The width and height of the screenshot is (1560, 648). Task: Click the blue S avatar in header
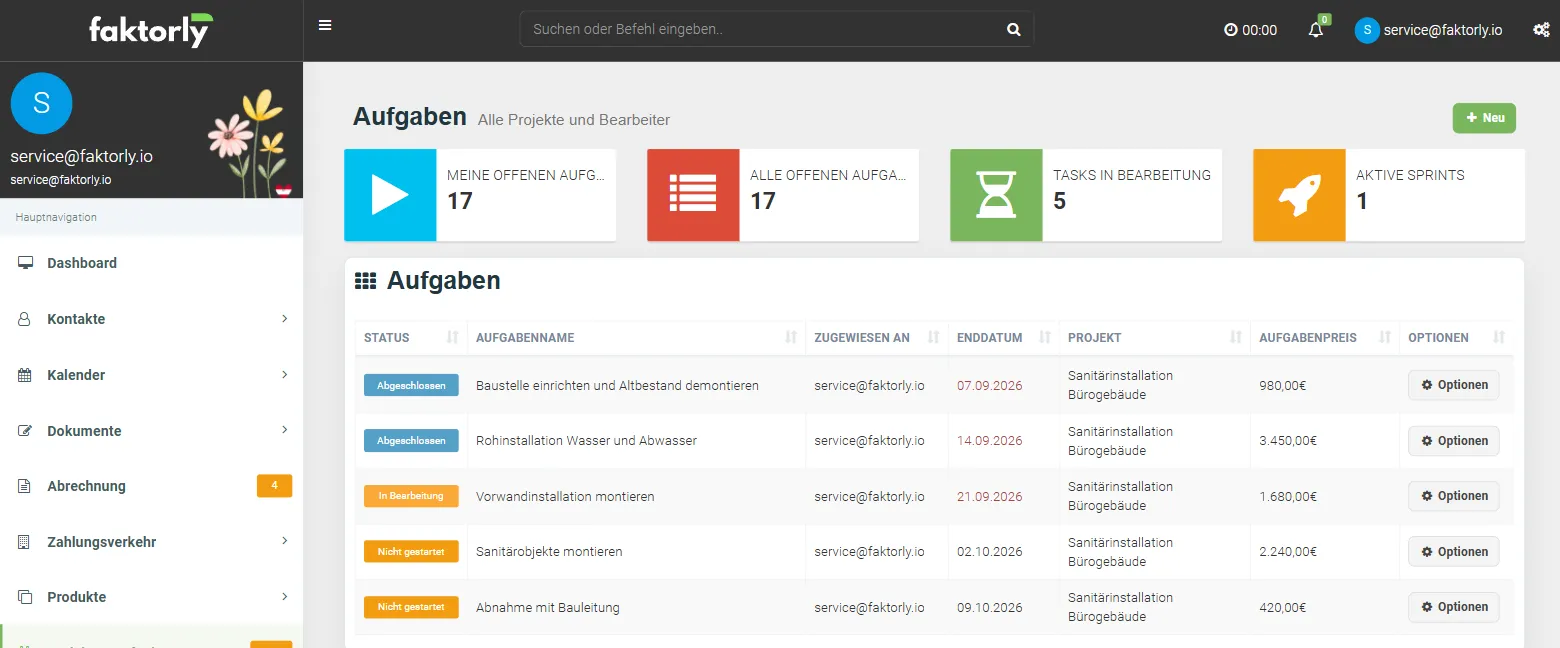1367,30
